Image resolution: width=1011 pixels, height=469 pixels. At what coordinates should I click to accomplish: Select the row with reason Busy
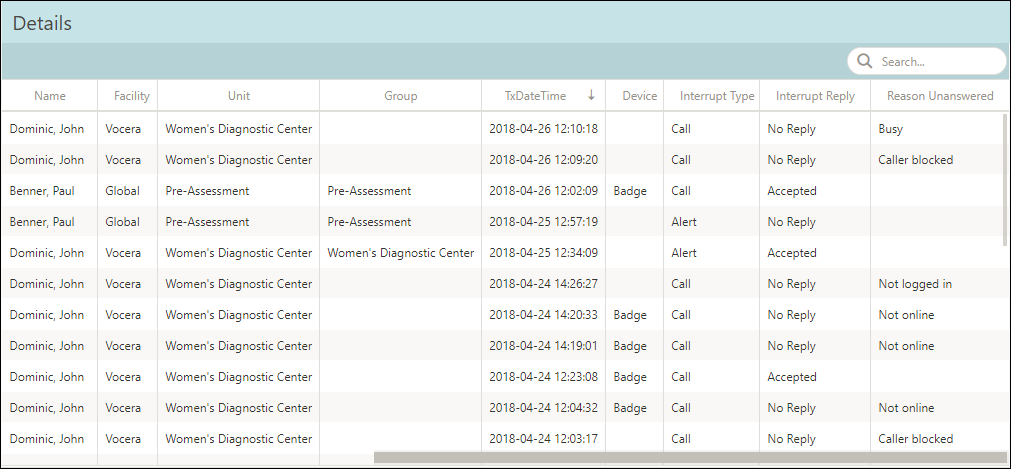pos(503,128)
